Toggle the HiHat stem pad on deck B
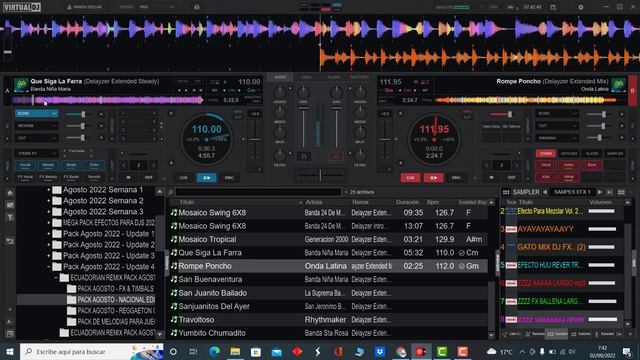The image size is (640, 360). [x=569, y=177]
